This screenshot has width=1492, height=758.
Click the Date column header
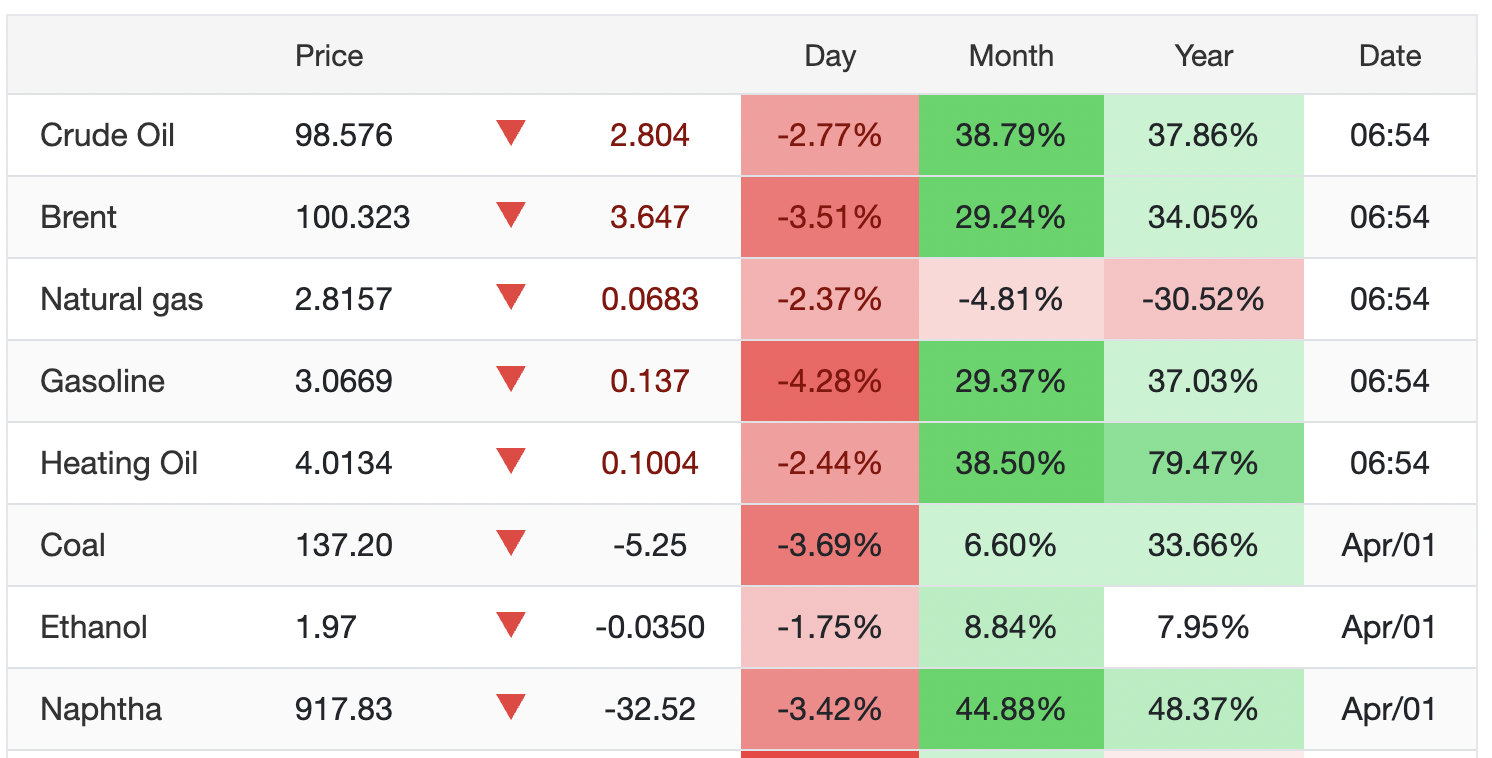tap(1390, 56)
